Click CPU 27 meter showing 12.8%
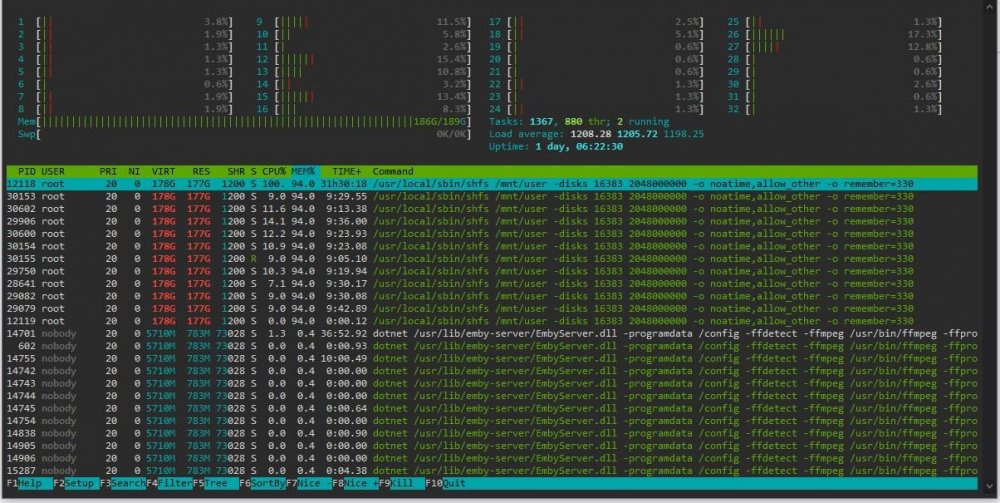Image resolution: width=1000 pixels, height=503 pixels. coord(835,47)
